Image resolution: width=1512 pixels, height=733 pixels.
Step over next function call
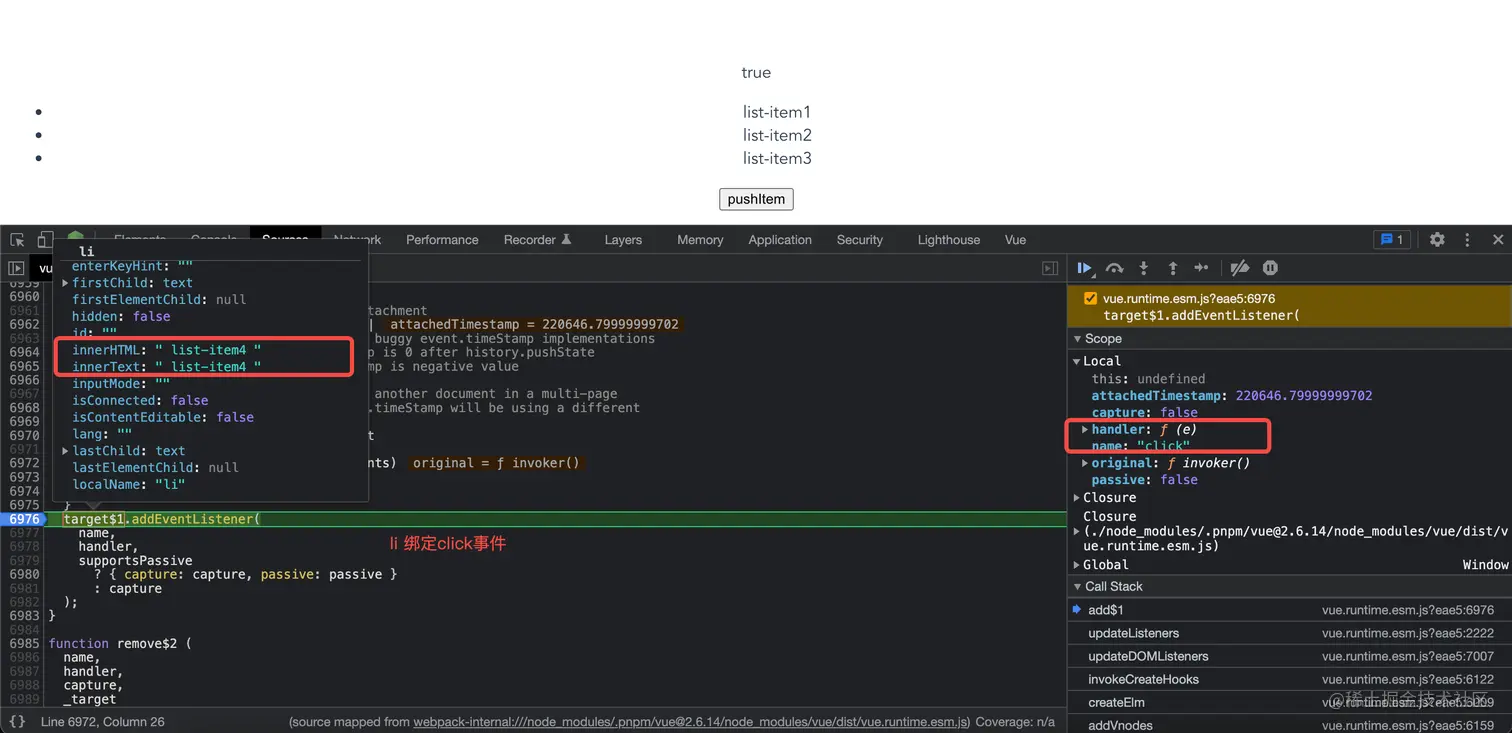1114,268
